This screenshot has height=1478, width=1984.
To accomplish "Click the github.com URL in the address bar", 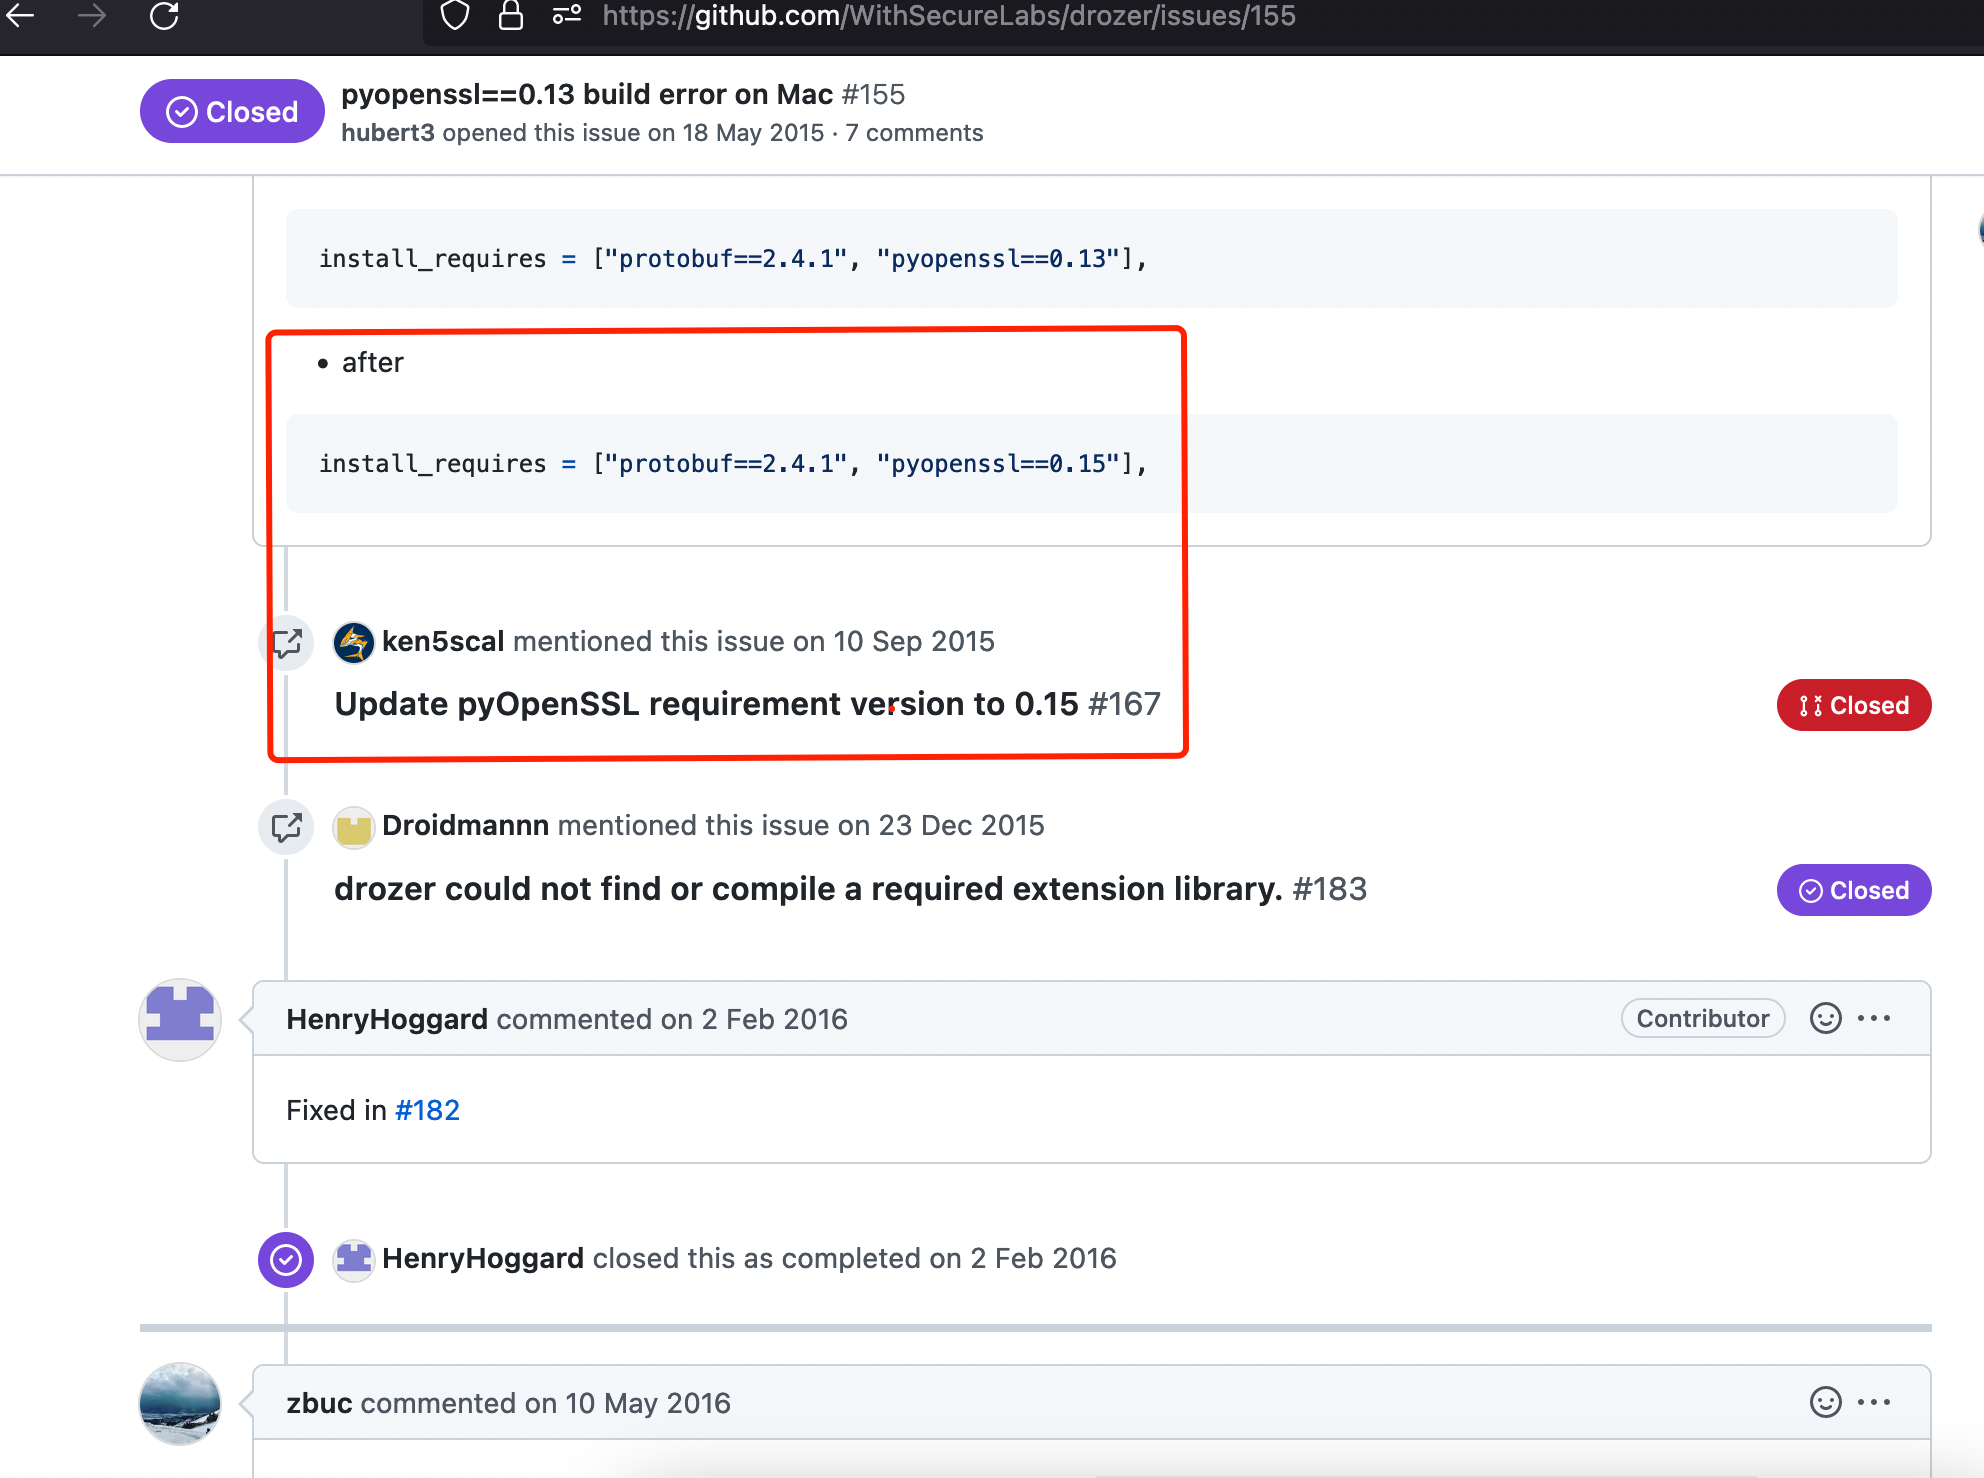I will [x=949, y=15].
